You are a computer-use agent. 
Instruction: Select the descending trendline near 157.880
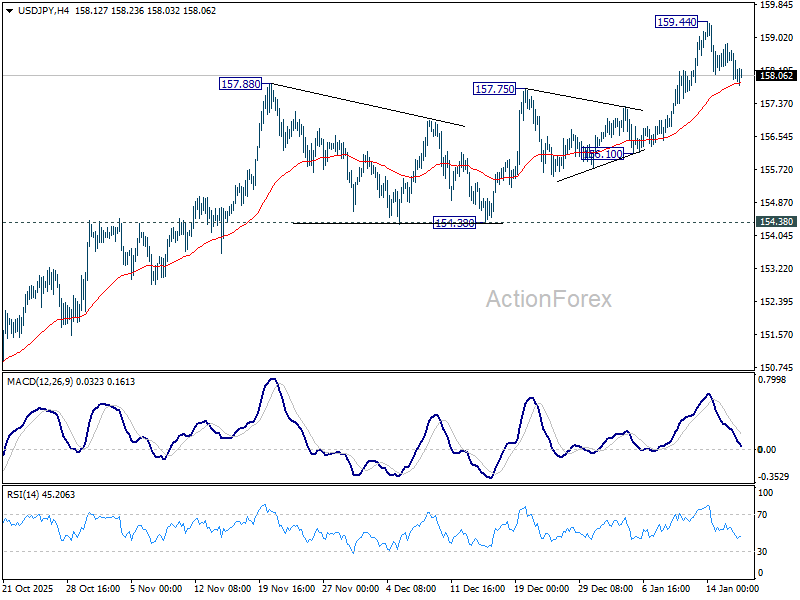(370, 106)
